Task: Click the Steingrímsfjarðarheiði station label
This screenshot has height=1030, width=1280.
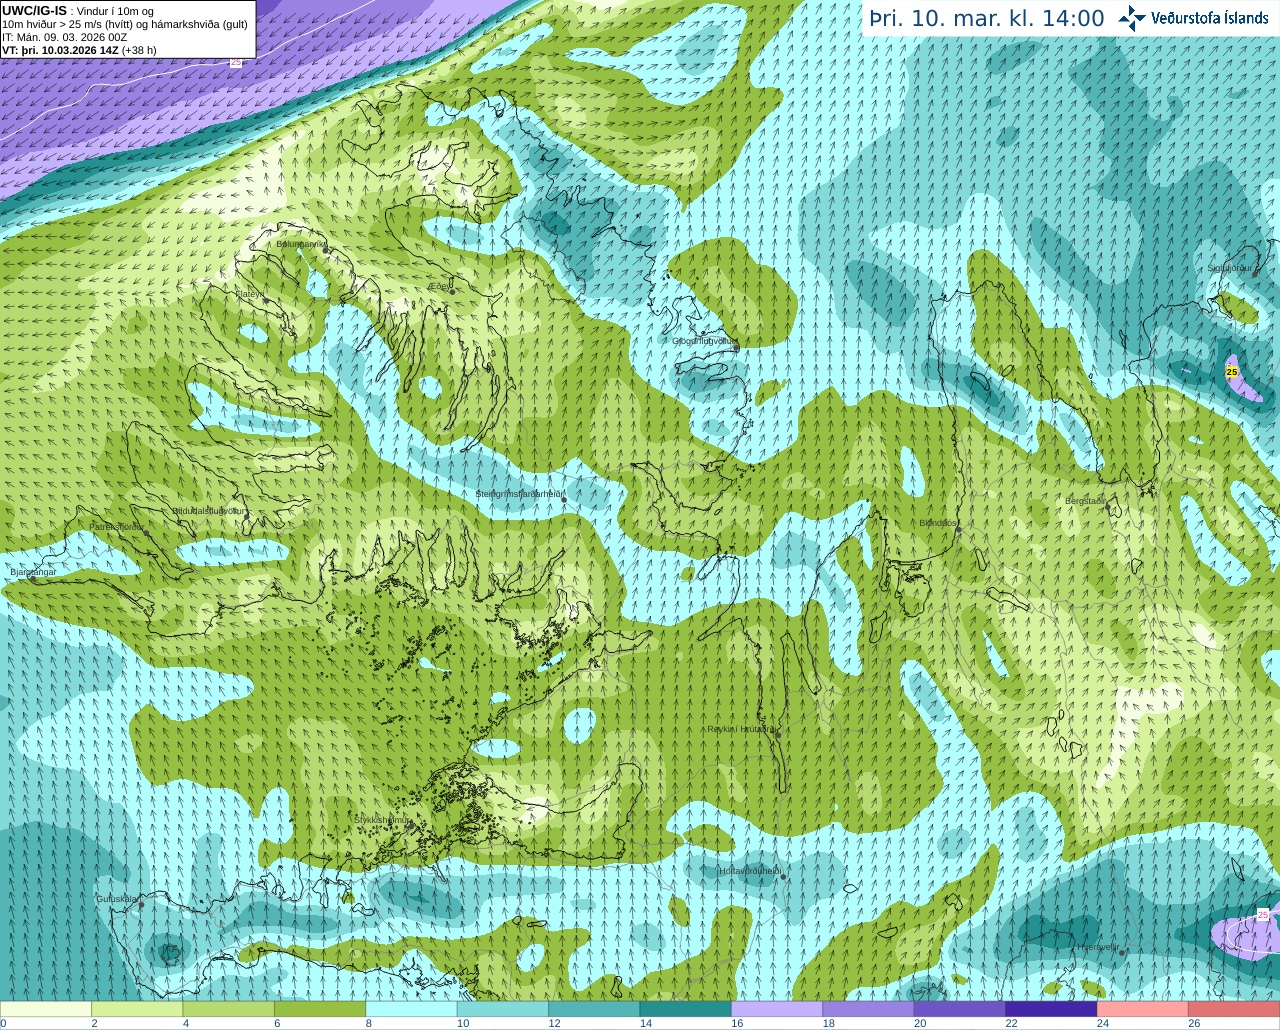Action: pyautogui.click(x=518, y=494)
